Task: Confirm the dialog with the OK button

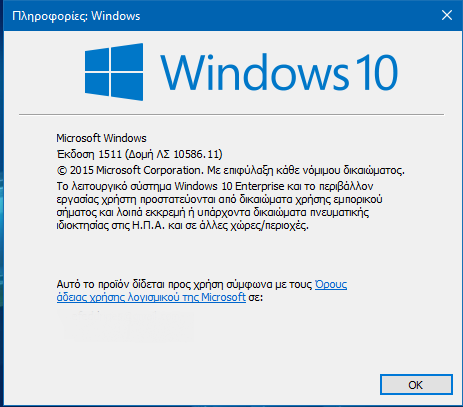Action: click(x=416, y=385)
